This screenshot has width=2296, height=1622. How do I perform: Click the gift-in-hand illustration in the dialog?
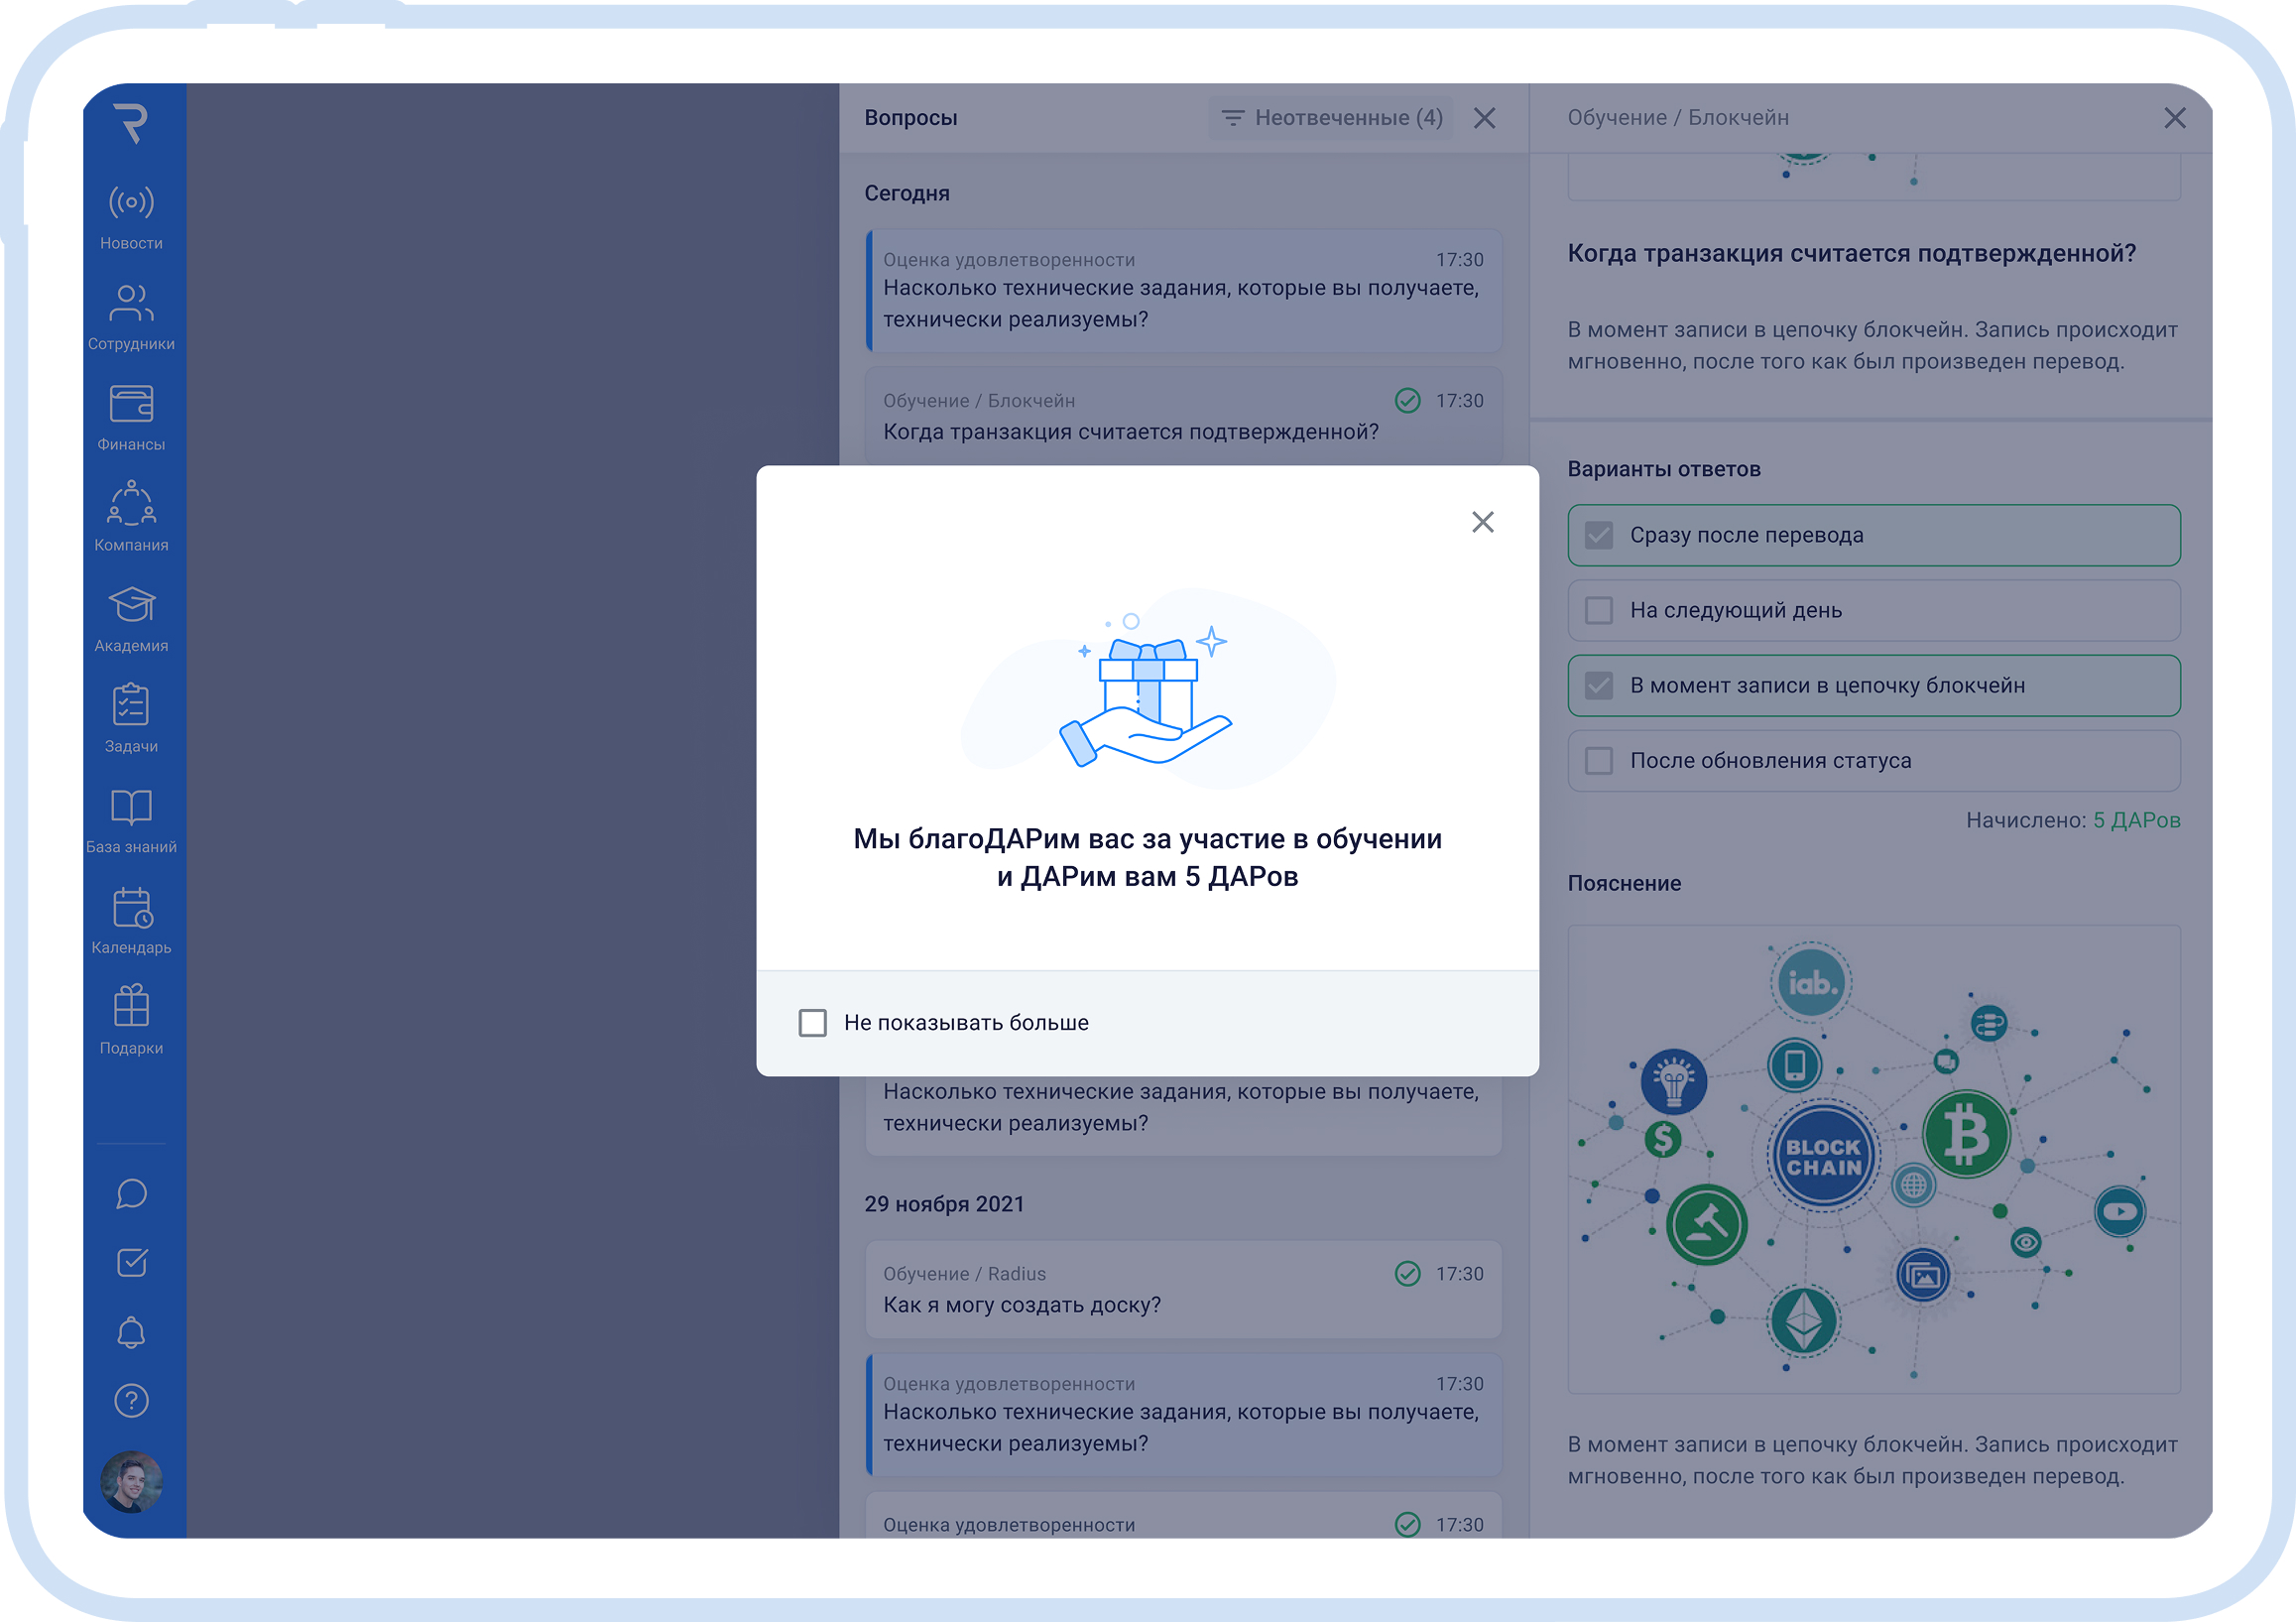[1147, 690]
